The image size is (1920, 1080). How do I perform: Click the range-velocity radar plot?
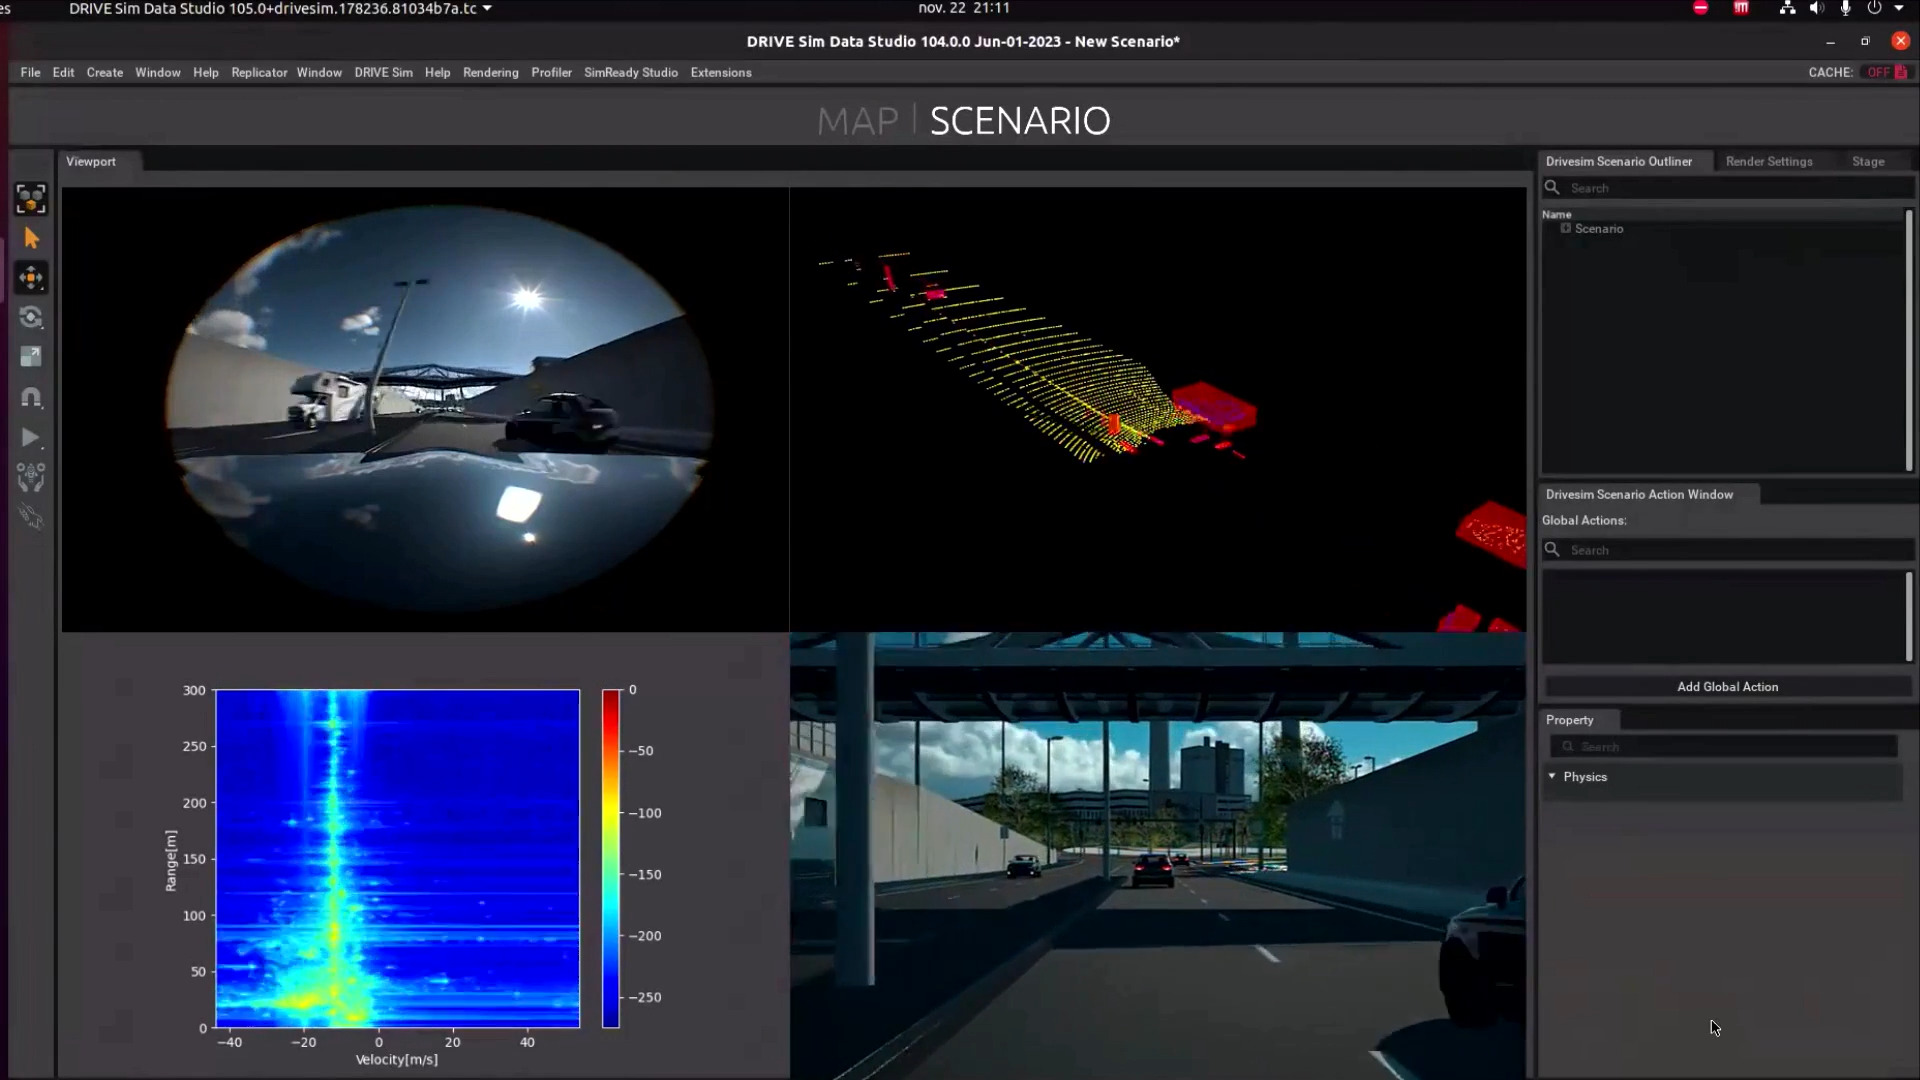397,858
